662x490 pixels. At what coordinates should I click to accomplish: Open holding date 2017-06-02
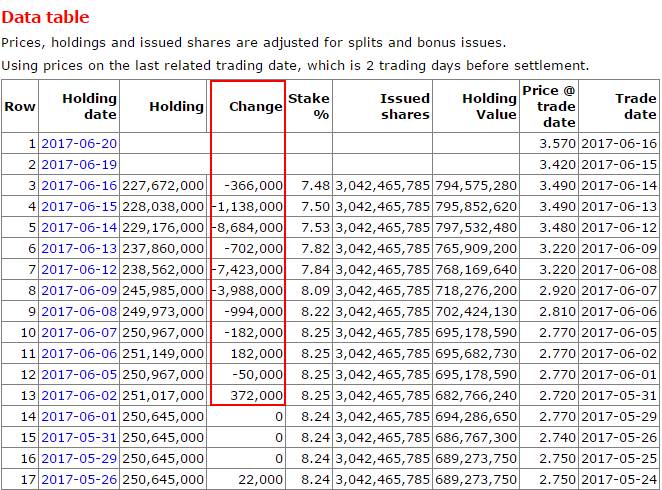pyautogui.click(x=79, y=395)
